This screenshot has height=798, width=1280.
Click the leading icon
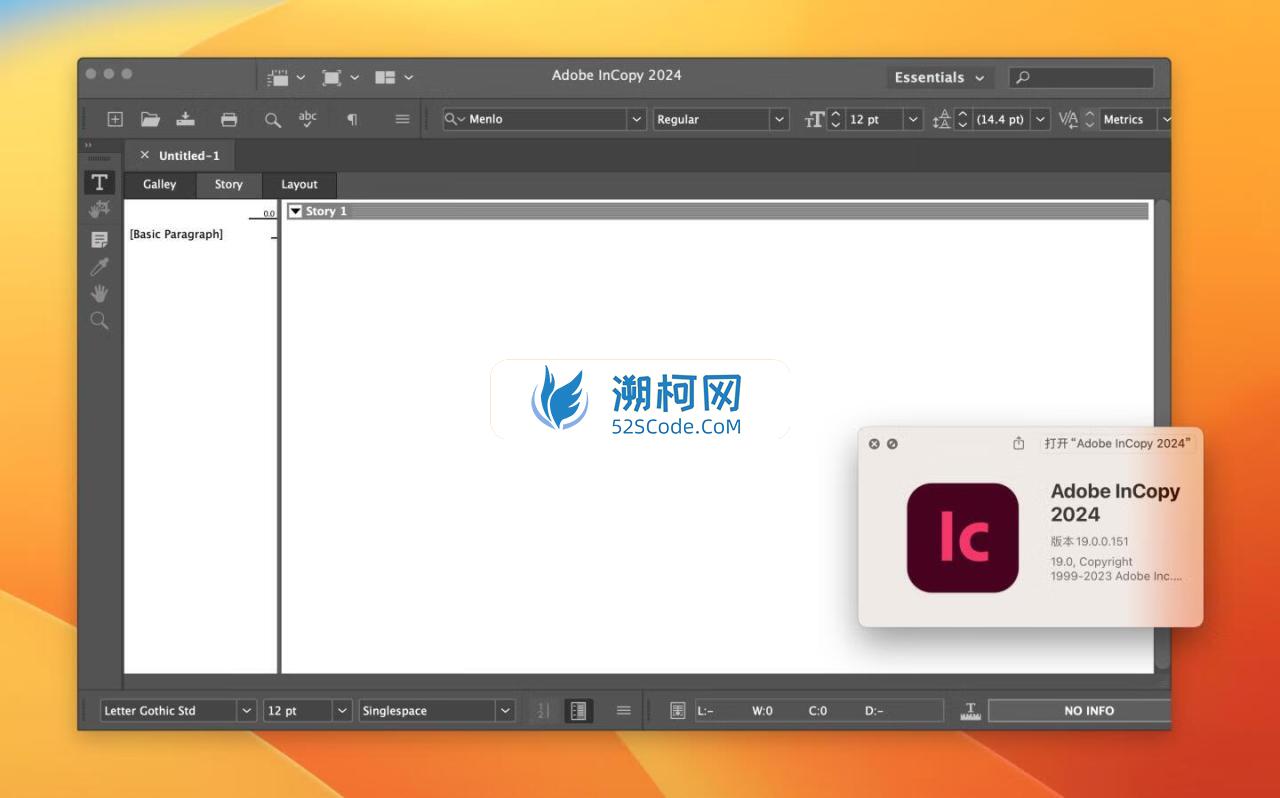(941, 119)
